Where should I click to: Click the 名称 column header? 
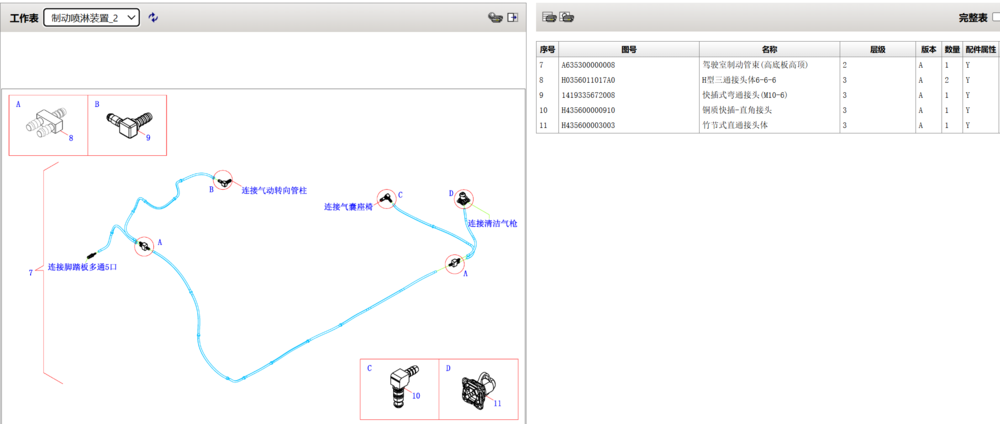pyautogui.click(x=769, y=49)
